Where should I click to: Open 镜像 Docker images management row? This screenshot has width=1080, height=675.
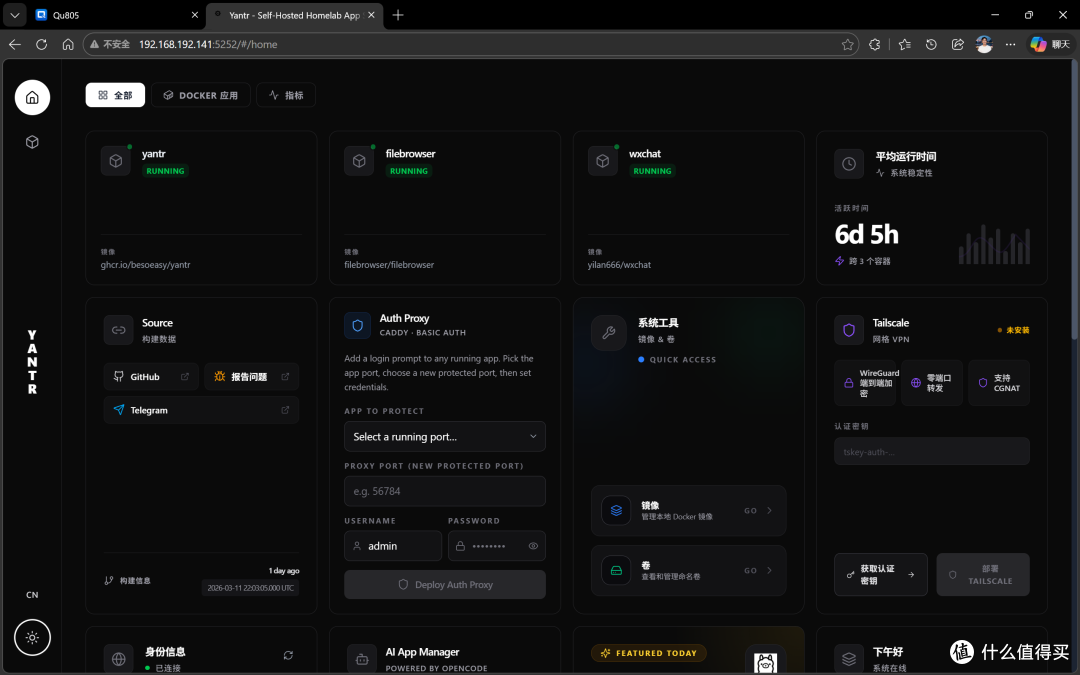click(x=689, y=510)
